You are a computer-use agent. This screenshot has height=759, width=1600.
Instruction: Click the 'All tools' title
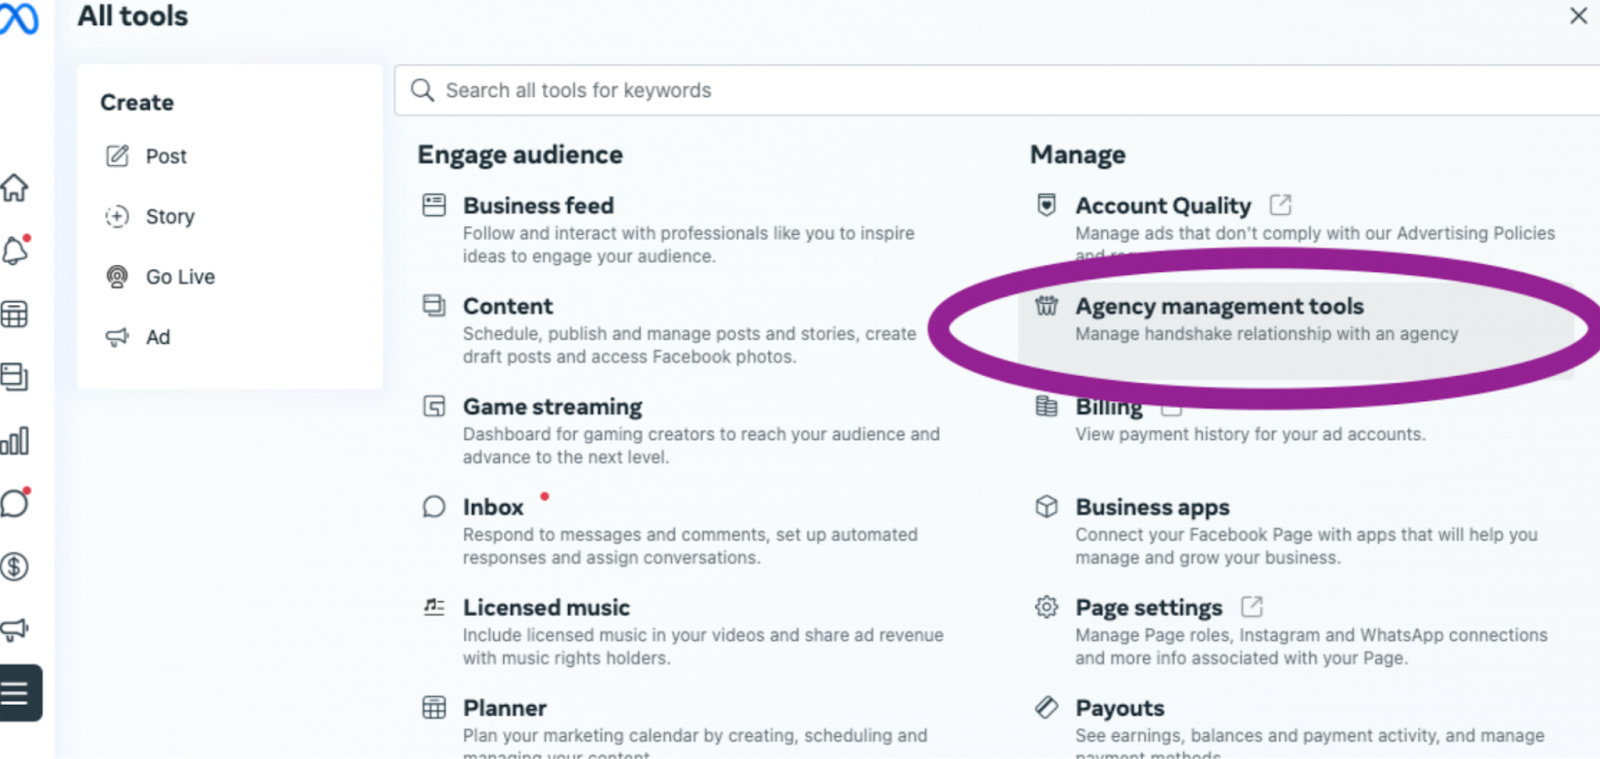click(133, 16)
